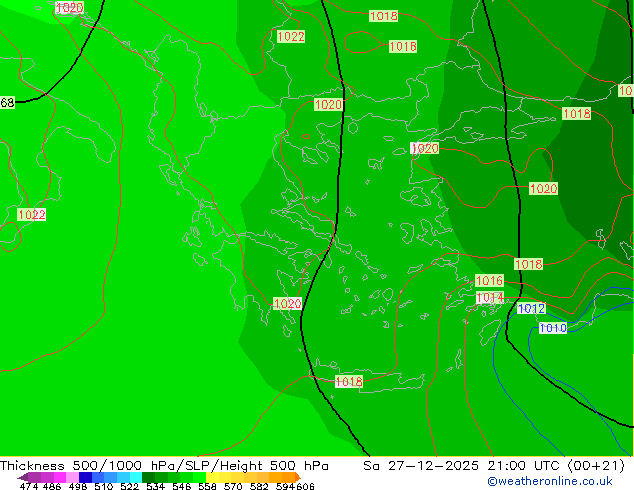The height and width of the screenshot is (490, 634).
Task: Click the blue 1010 isobar label
Action: pyautogui.click(x=553, y=328)
